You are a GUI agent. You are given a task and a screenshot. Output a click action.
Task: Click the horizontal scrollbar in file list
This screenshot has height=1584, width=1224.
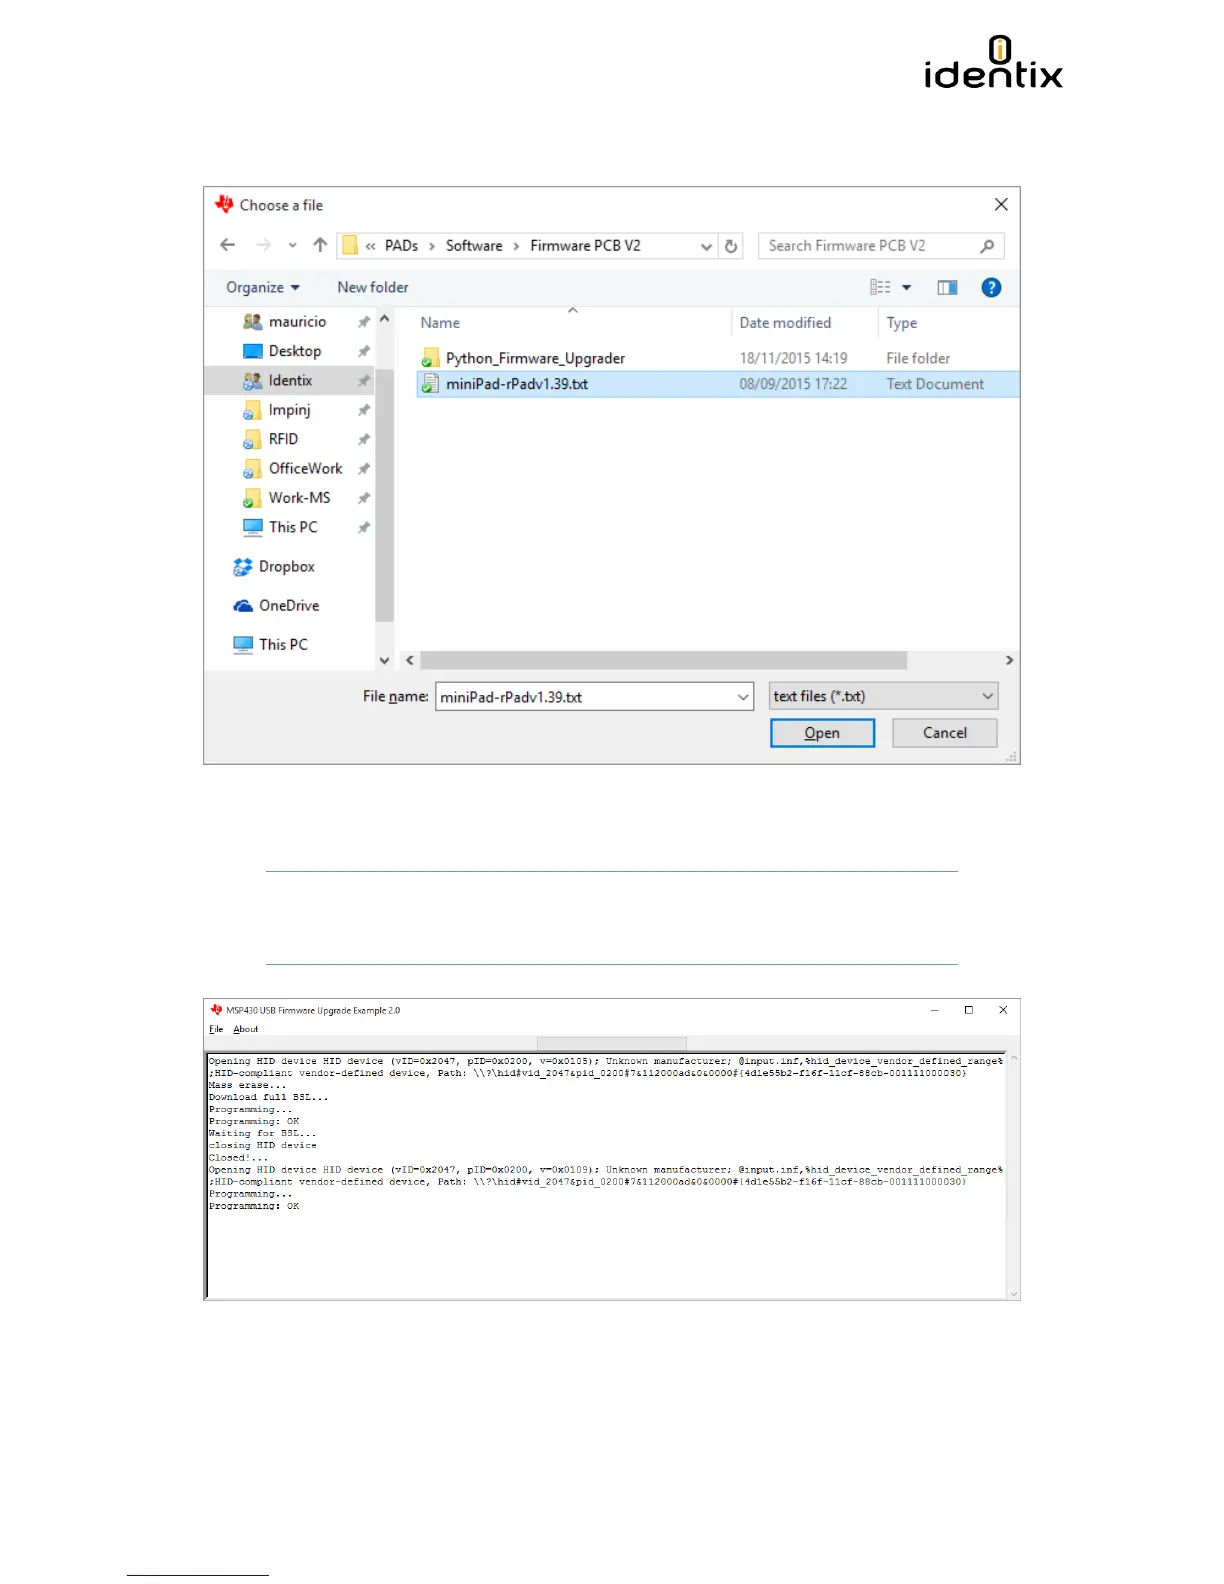click(663, 661)
